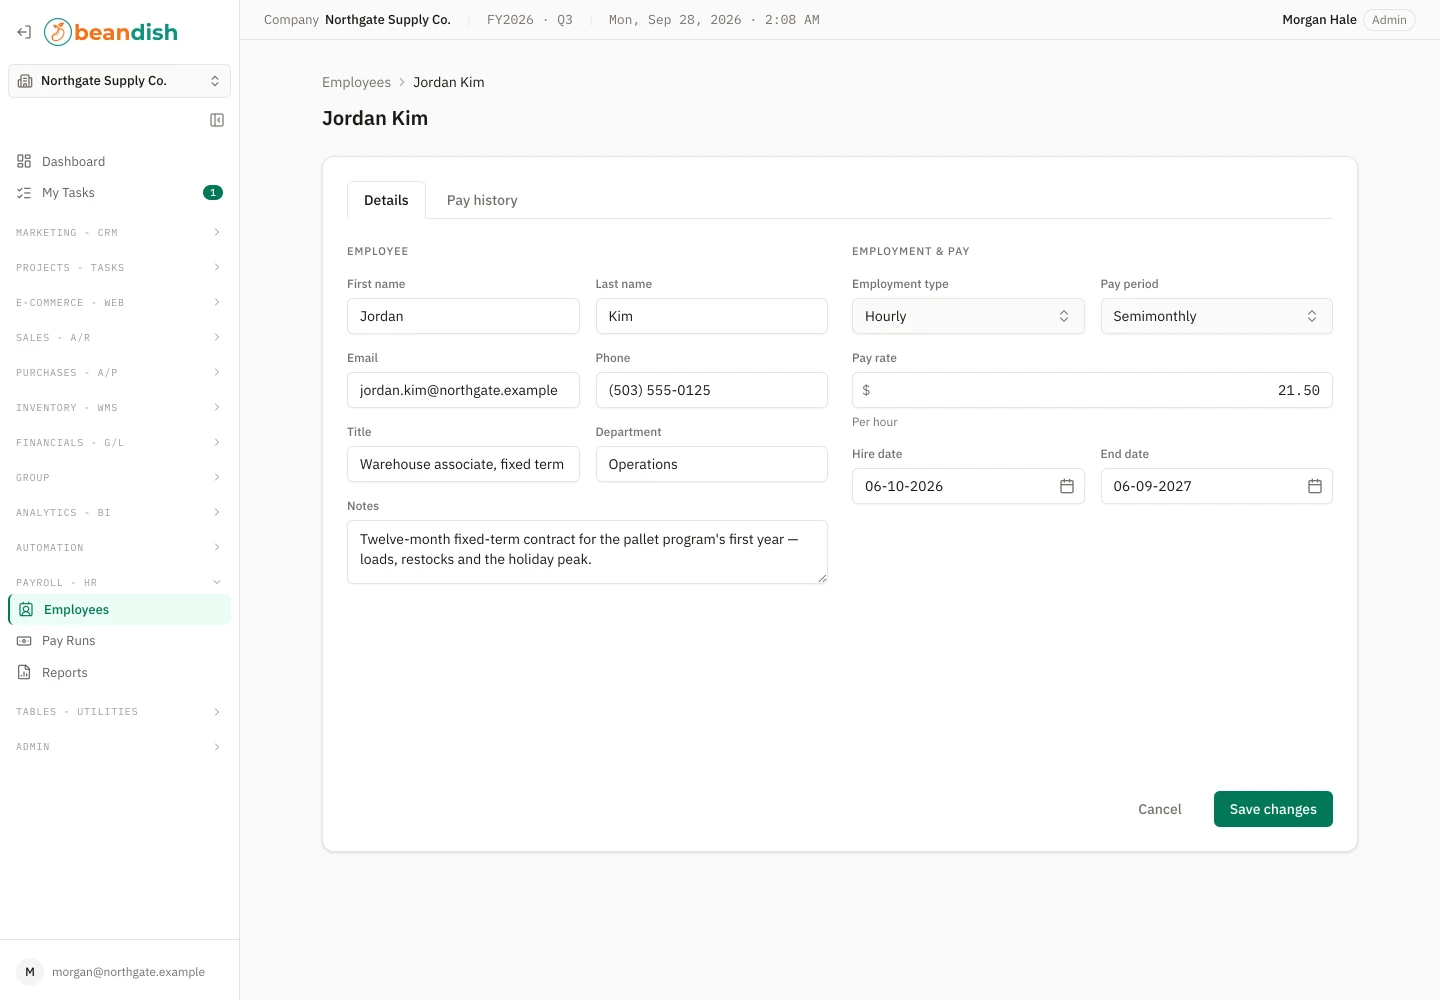
Task: Expand the Marketing - CRM section
Action: click(x=119, y=233)
